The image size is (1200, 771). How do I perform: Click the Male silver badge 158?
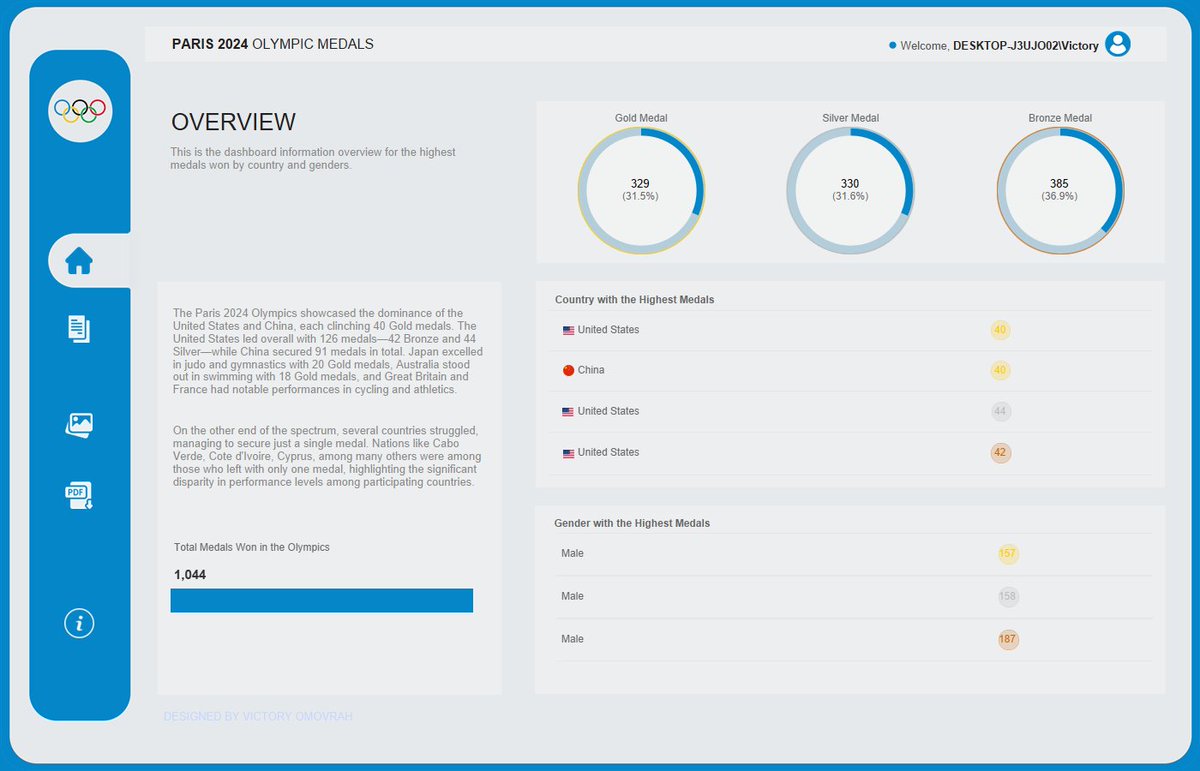pyautogui.click(x=1007, y=597)
